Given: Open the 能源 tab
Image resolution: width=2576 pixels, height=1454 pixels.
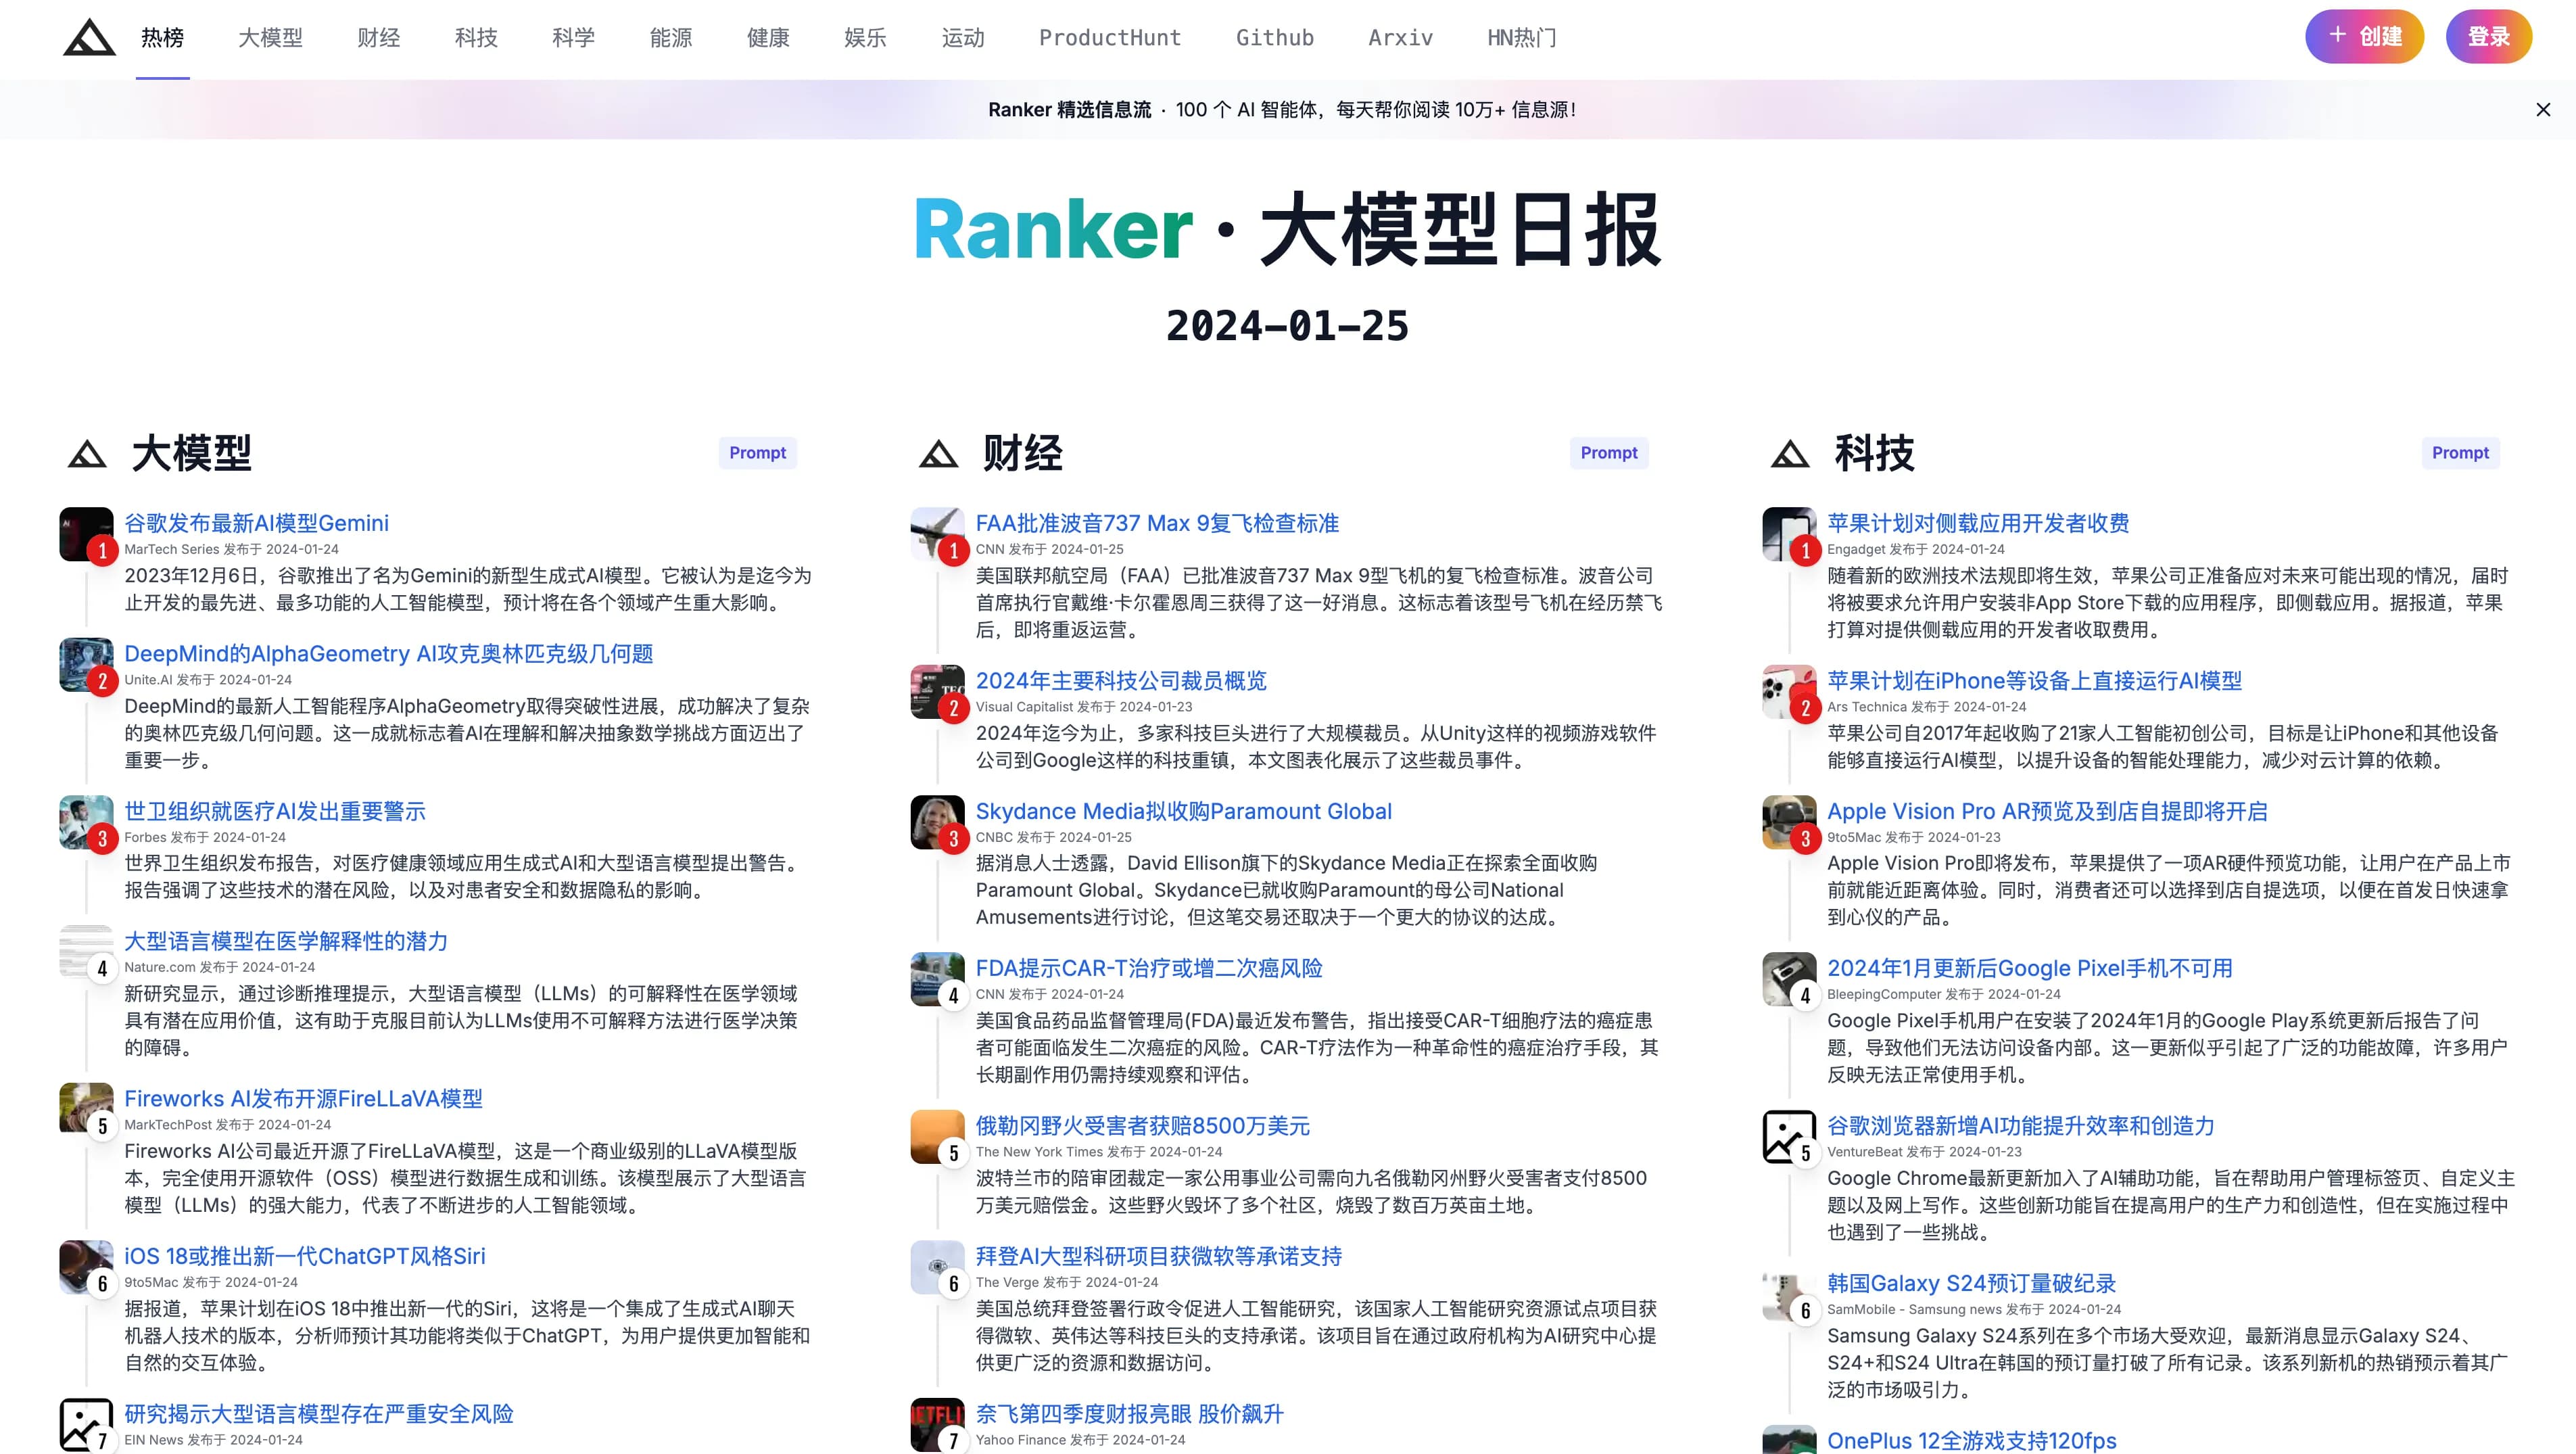Looking at the screenshot, I should (x=671, y=38).
